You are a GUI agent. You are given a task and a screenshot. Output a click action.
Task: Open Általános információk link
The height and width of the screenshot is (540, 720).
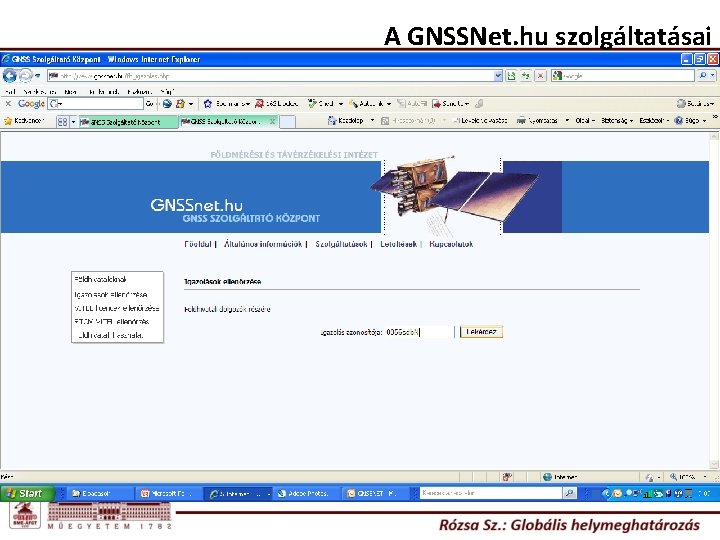263,244
